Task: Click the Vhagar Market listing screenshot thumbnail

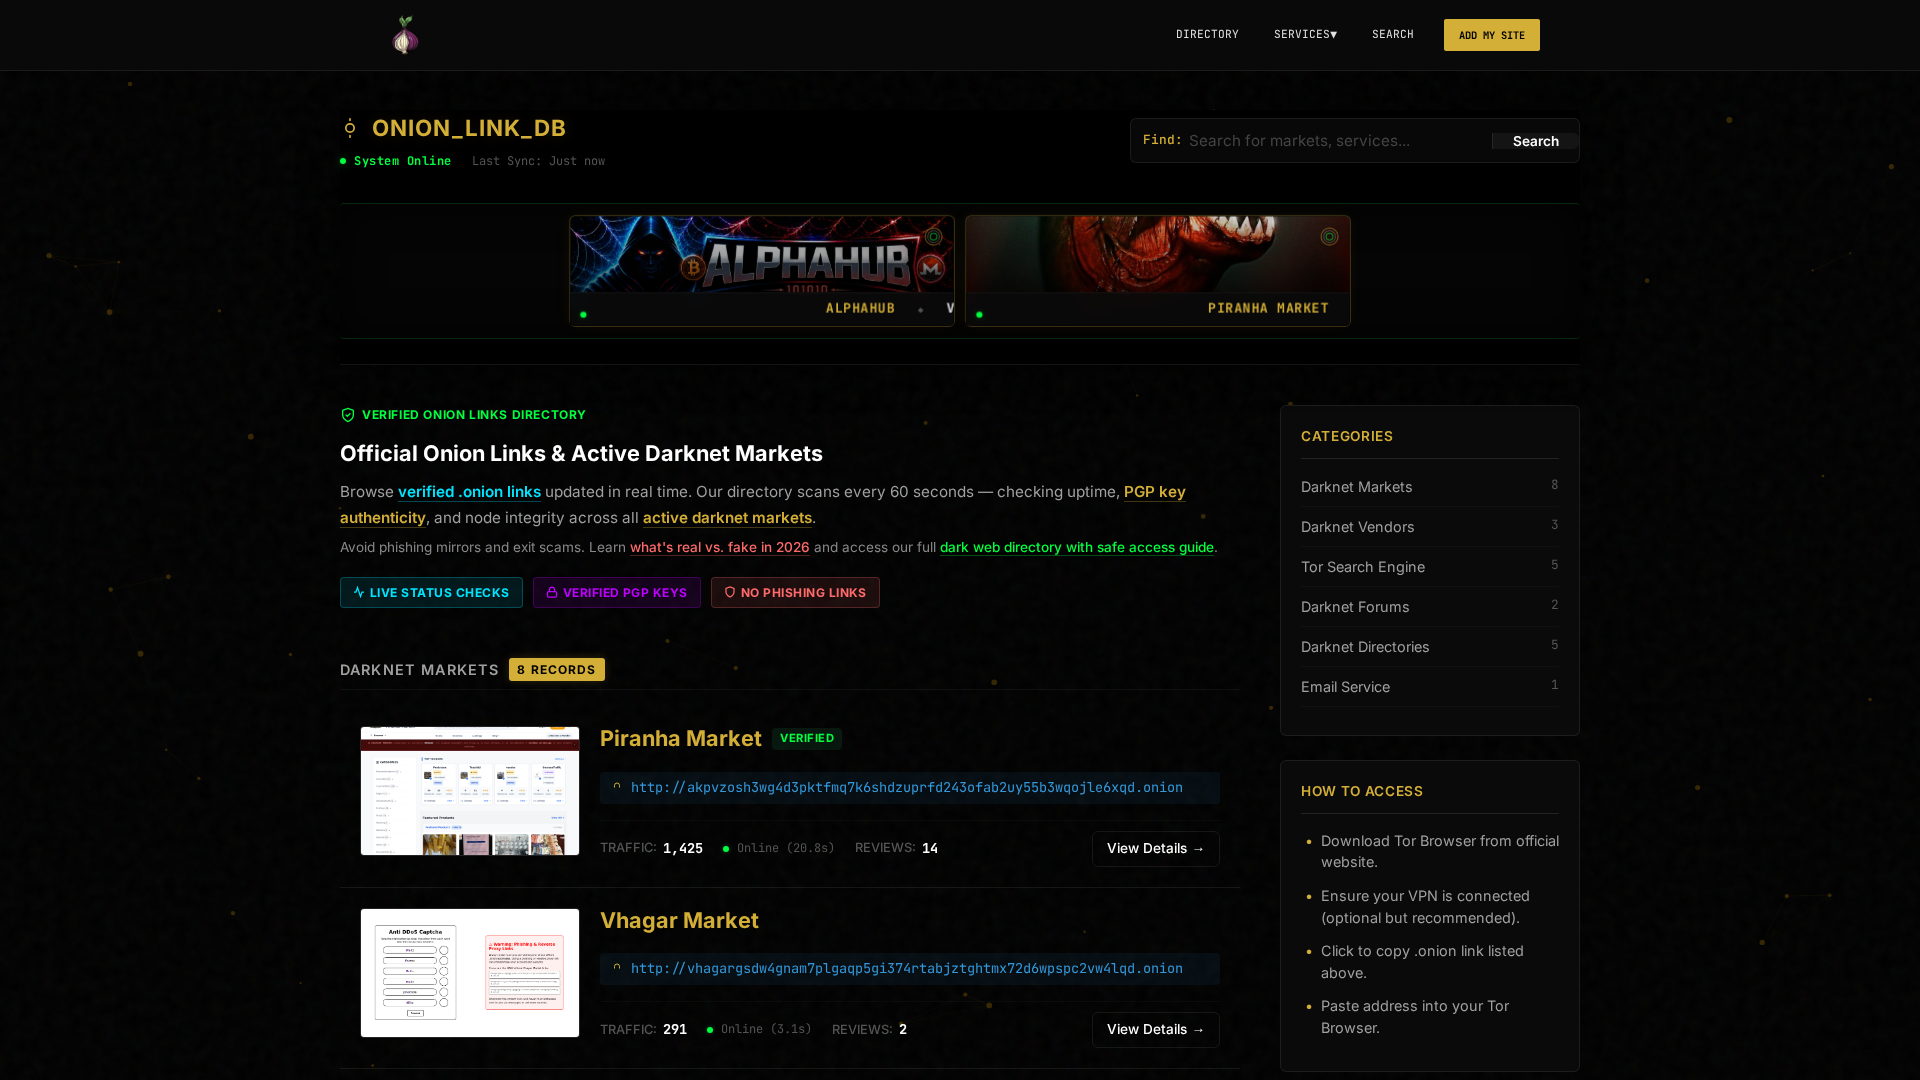Action: [470, 973]
